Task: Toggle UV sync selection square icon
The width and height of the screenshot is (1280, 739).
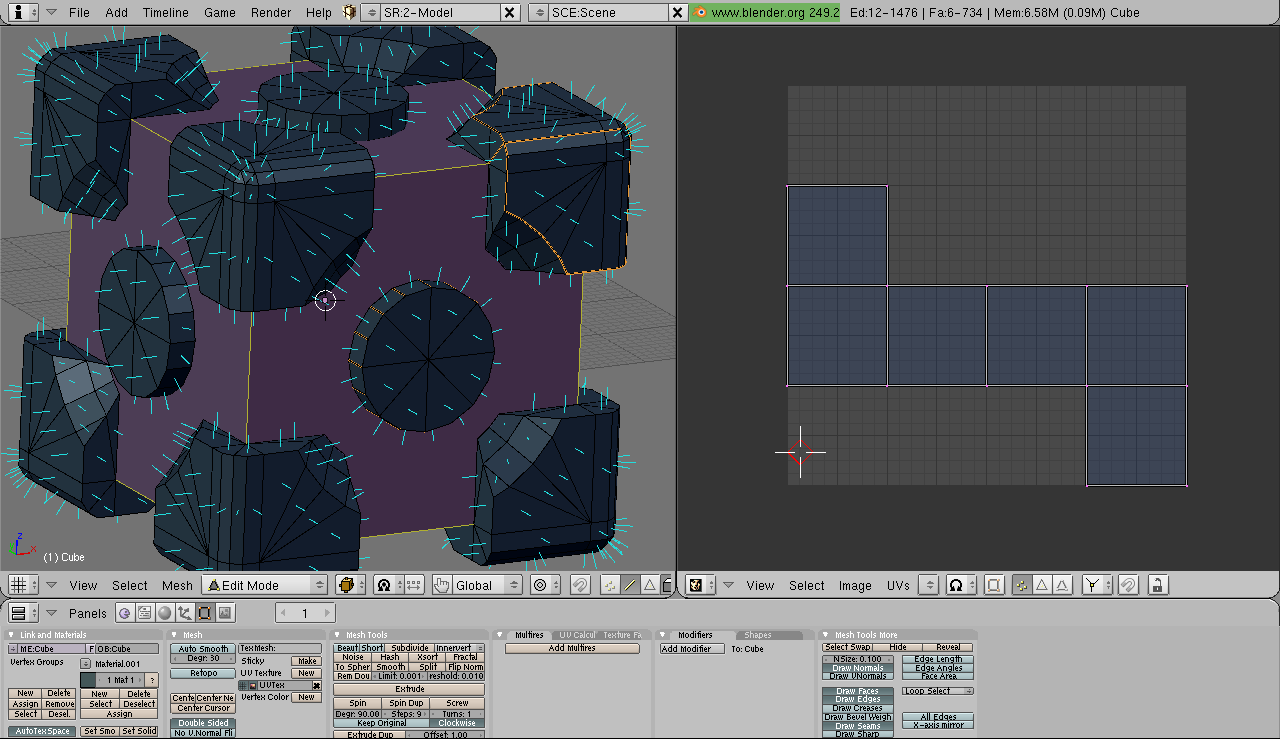Action: 994,585
